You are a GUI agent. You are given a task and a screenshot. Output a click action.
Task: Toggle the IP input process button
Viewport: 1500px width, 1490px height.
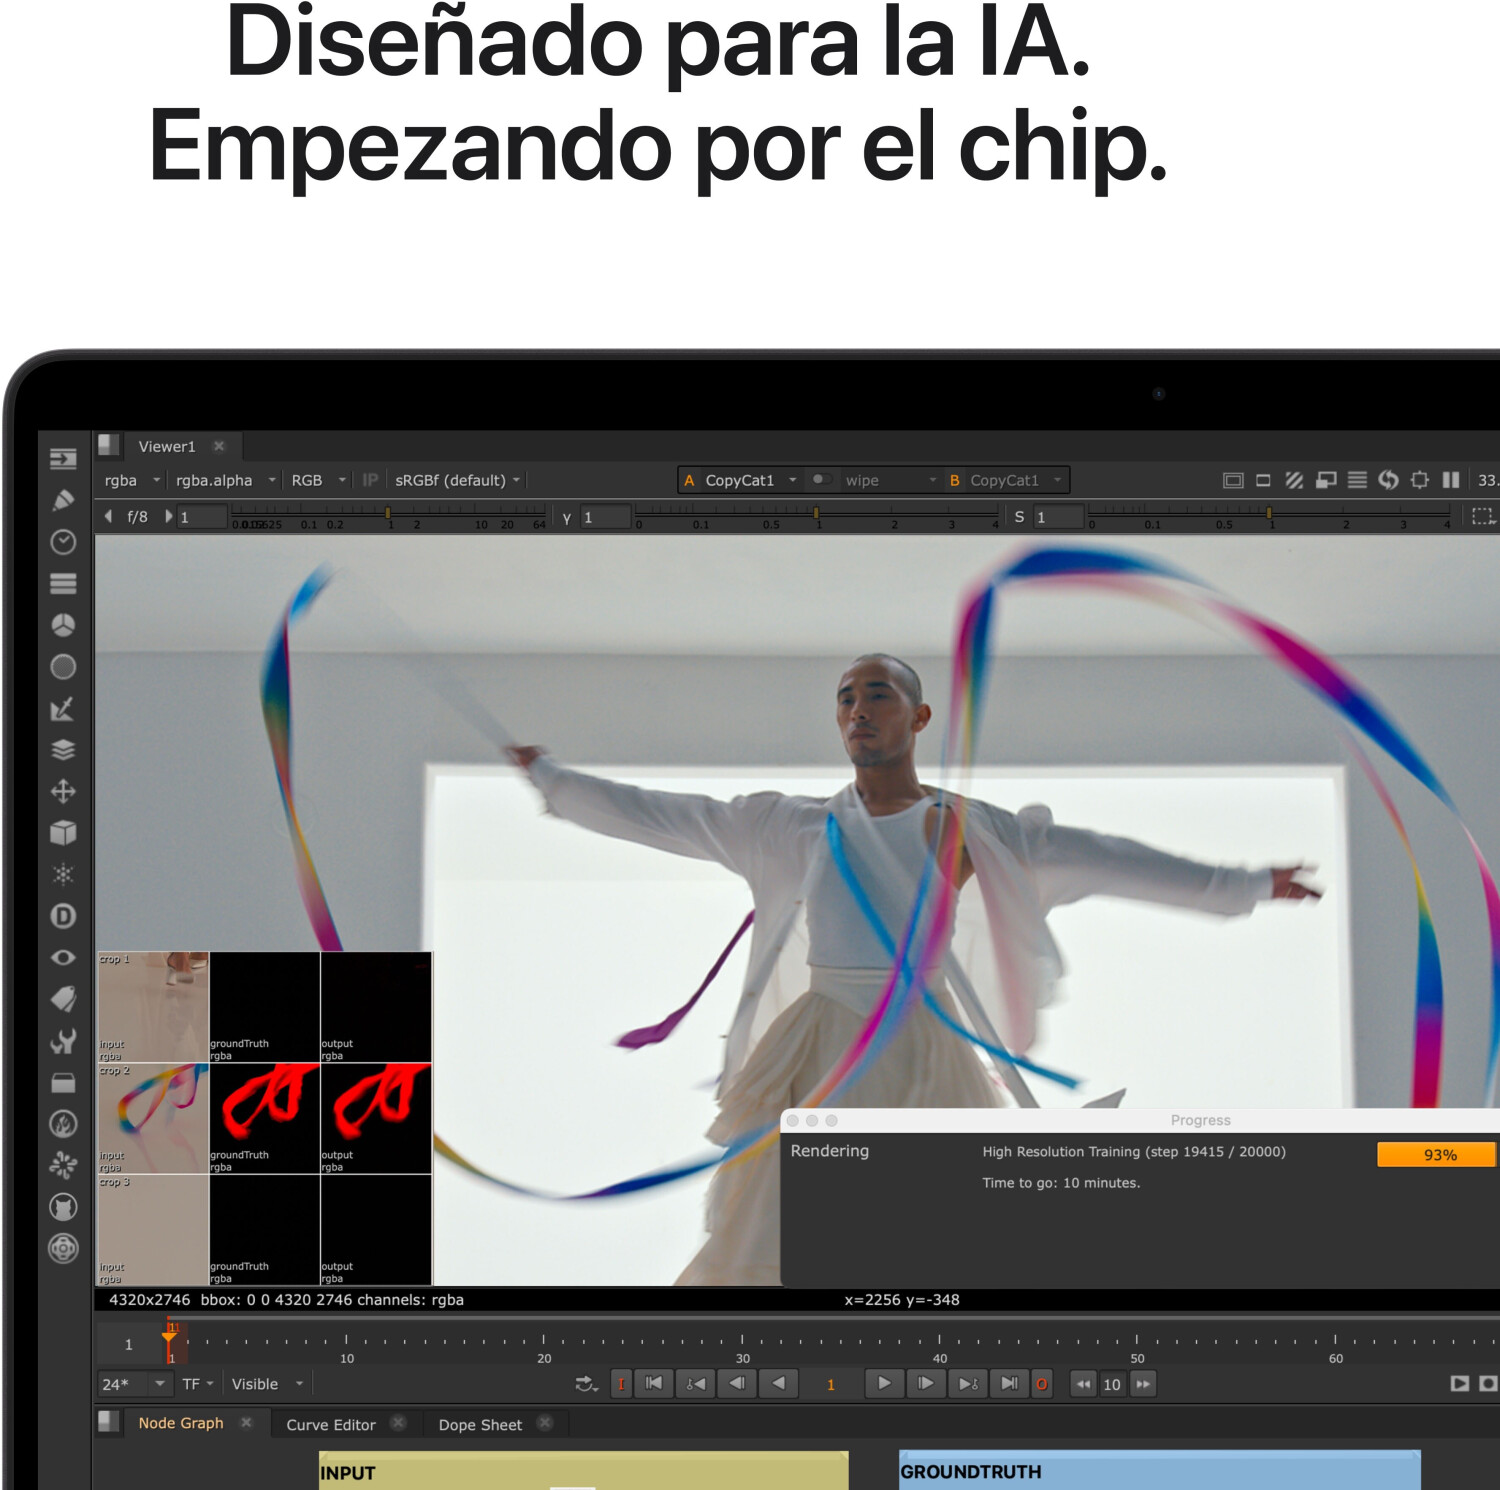click(x=370, y=480)
